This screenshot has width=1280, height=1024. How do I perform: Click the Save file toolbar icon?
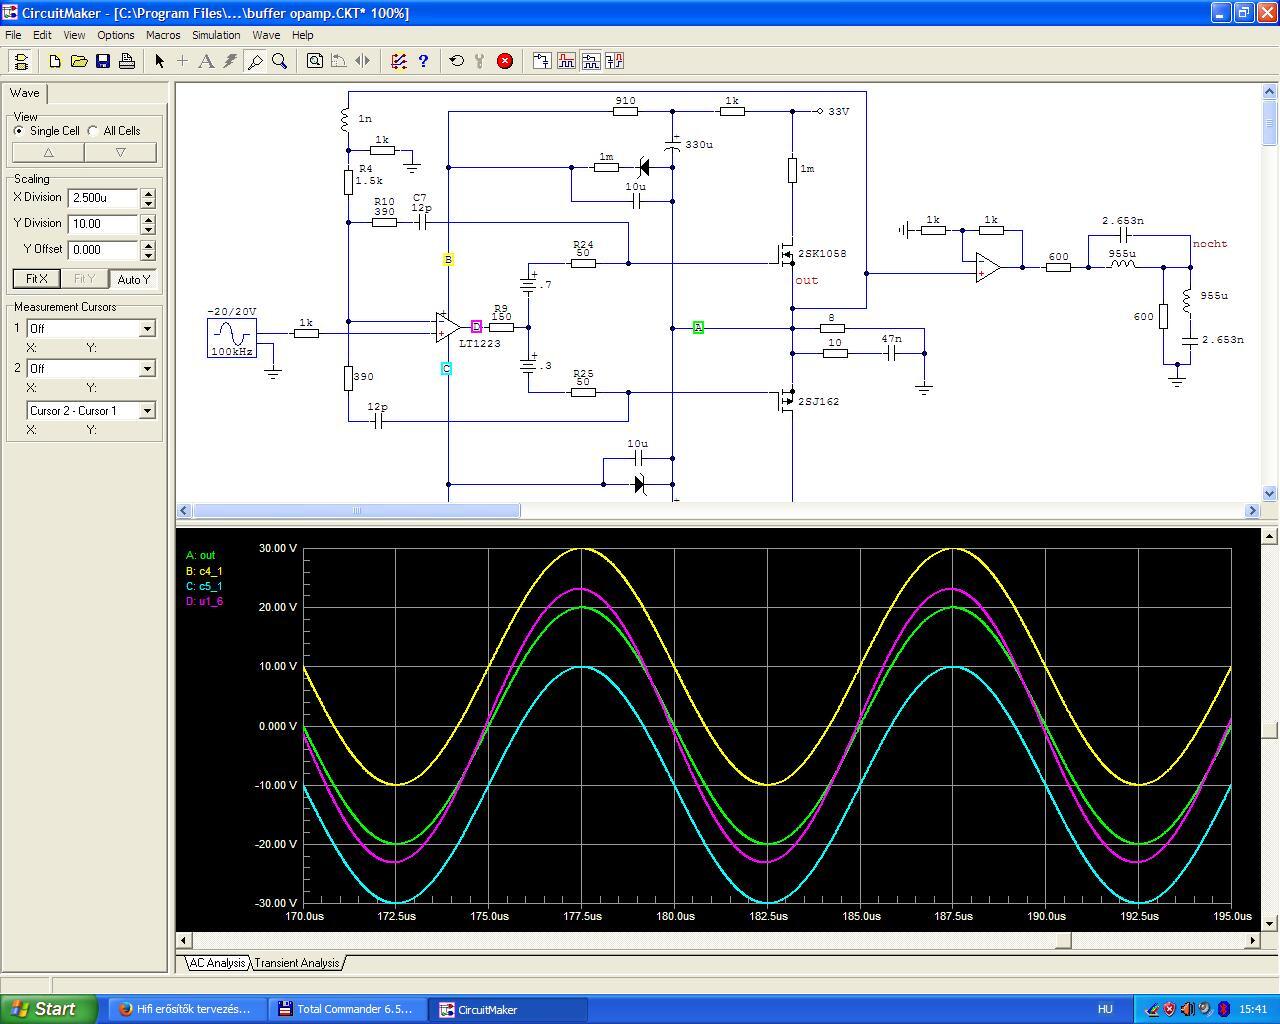[103, 61]
